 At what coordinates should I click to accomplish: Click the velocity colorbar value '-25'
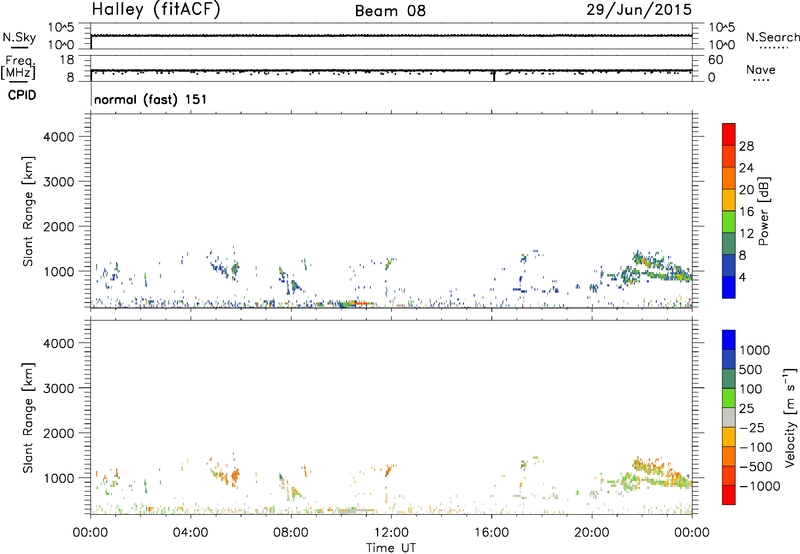[x=752, y=427]
